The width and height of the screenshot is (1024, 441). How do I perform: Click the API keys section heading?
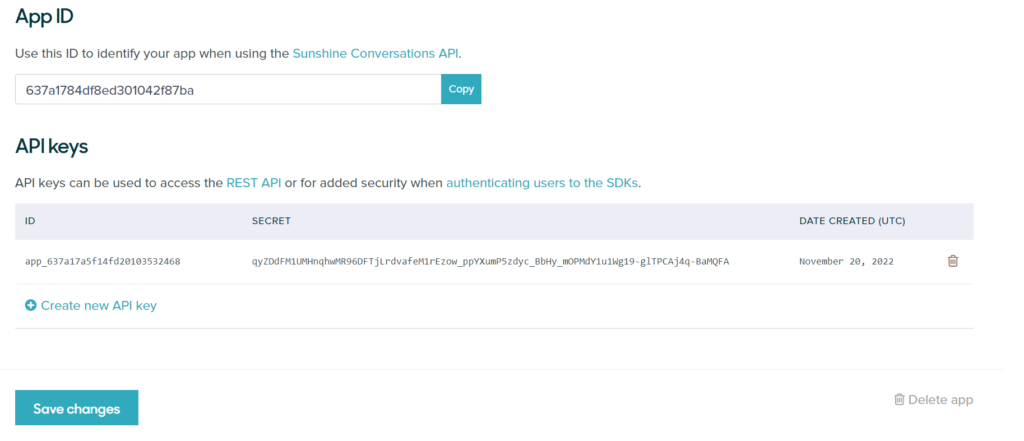(x=52, y=147)
